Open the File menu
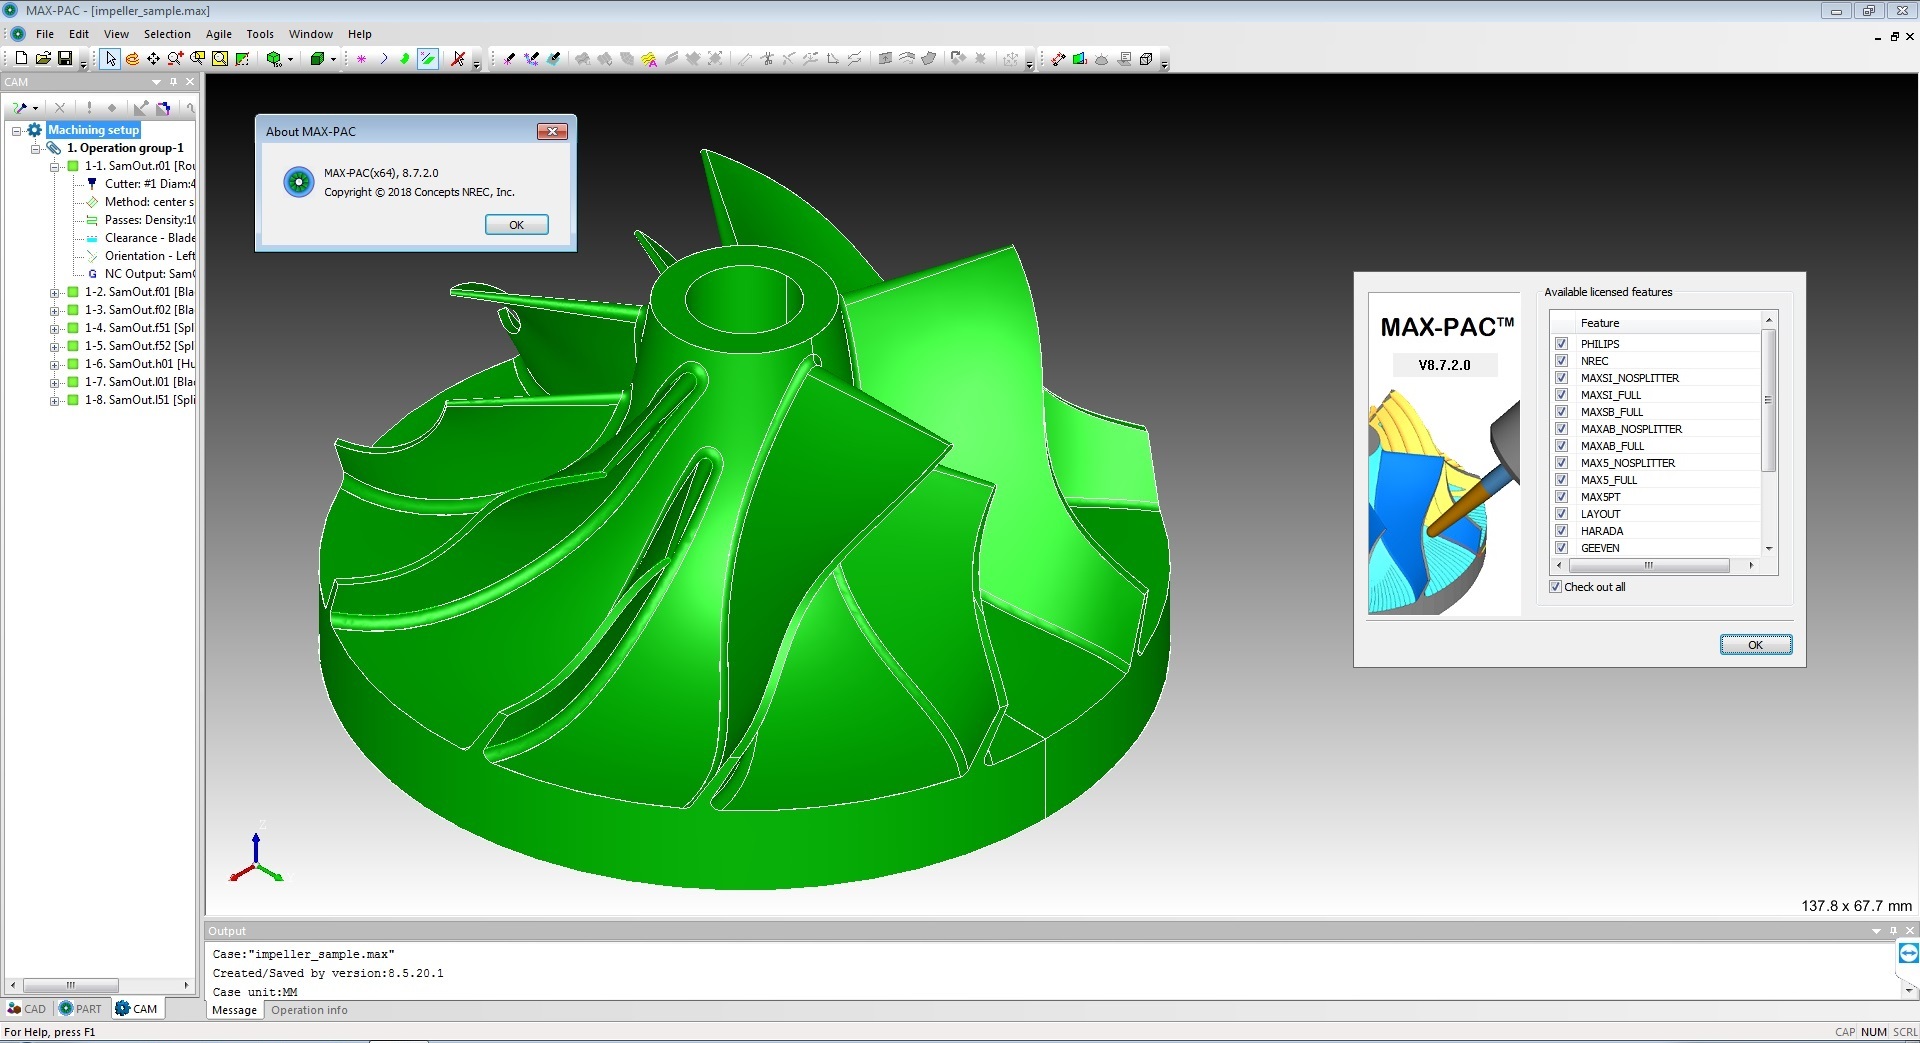 (45, 34)
